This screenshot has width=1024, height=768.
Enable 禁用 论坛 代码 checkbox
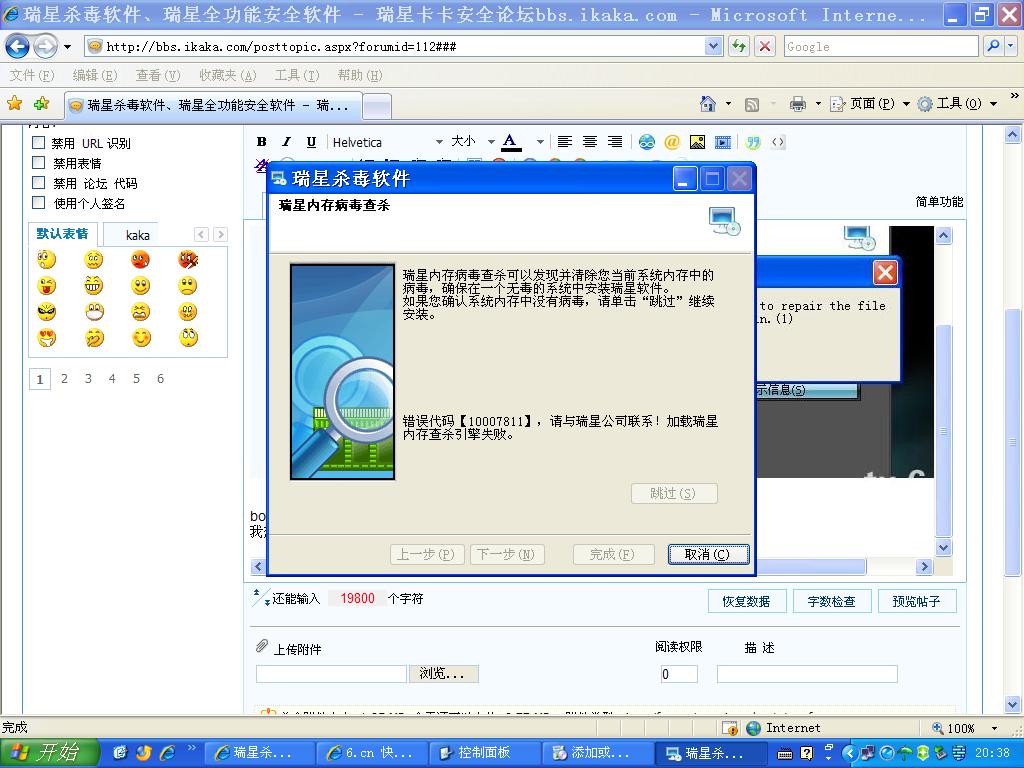(39, 183)
